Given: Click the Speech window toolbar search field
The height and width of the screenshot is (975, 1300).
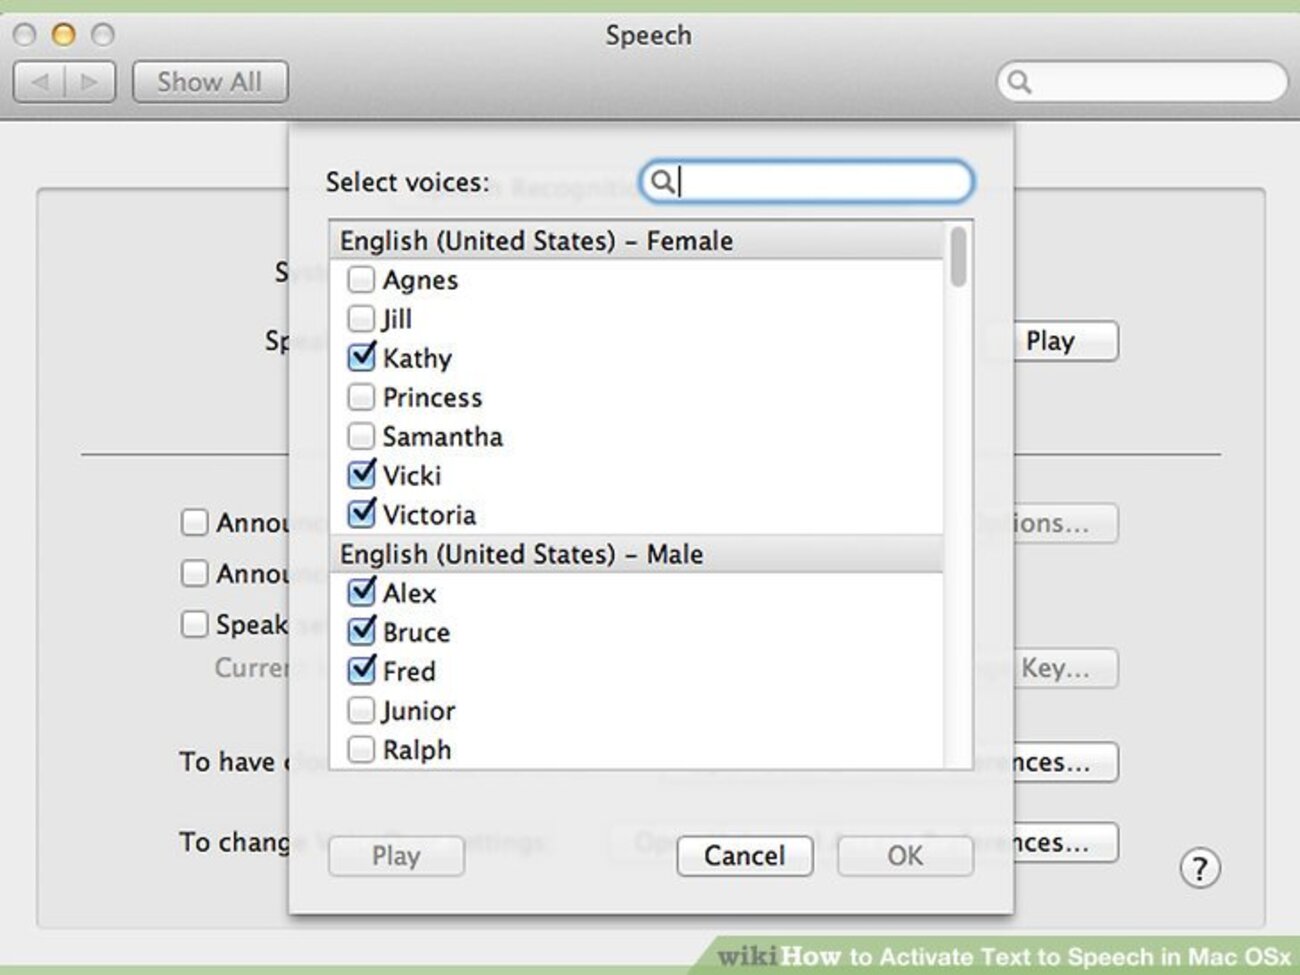Looking at the screenshot, I should (x=1142, y=82).
